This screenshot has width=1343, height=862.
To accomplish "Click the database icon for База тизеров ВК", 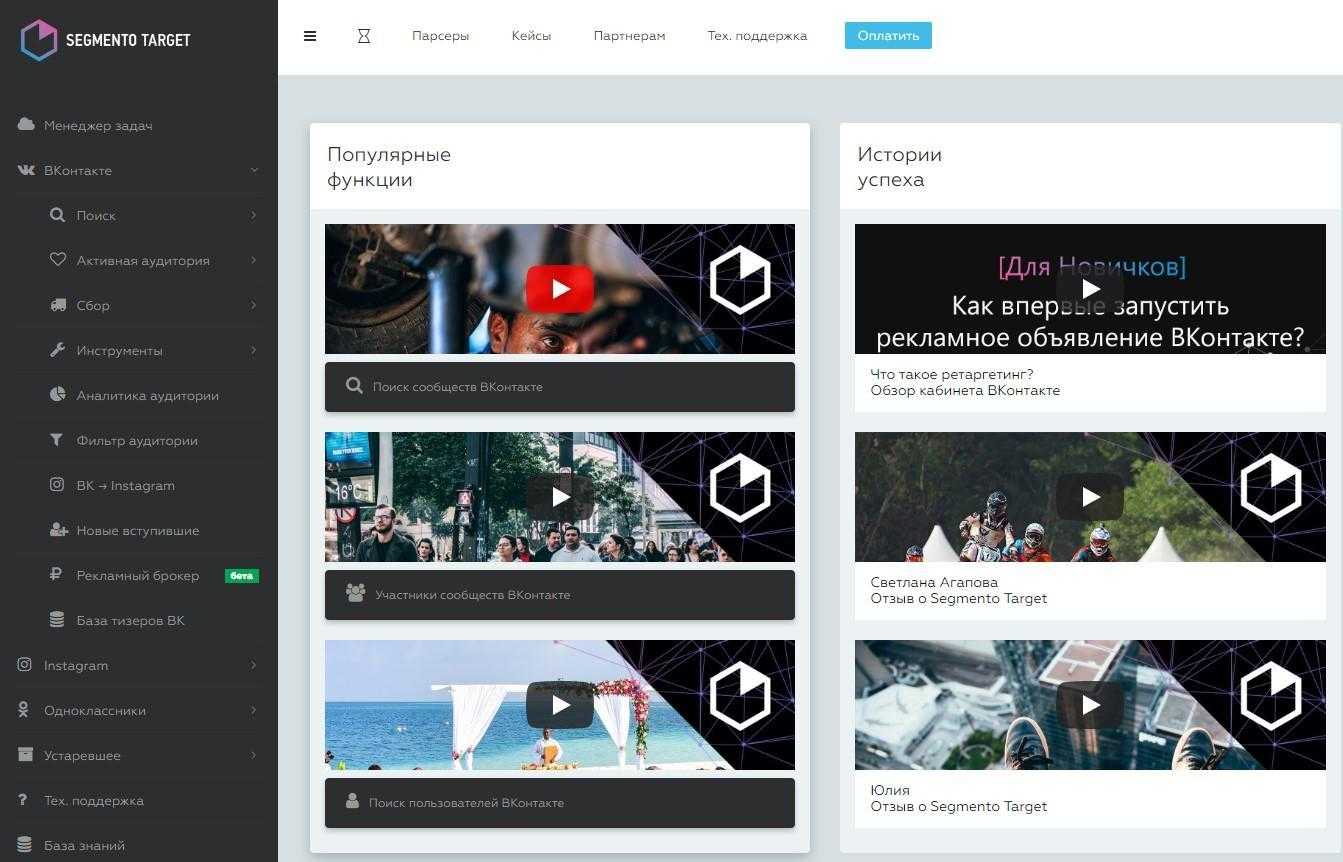I will pyautogui.click(x=57, y=620).
